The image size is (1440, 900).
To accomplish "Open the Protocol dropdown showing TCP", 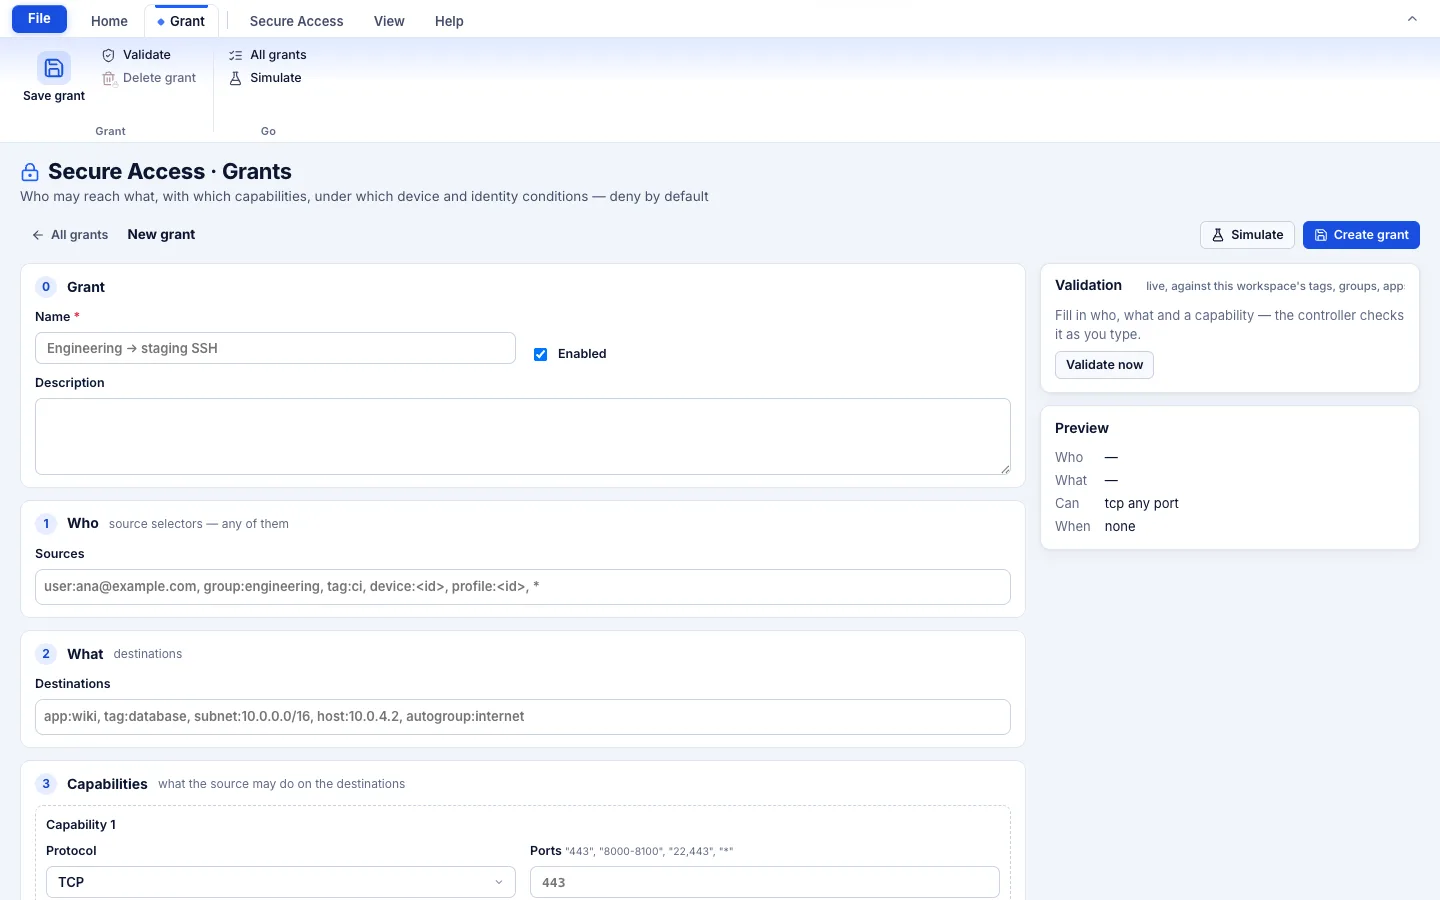I will click(281, 882).
